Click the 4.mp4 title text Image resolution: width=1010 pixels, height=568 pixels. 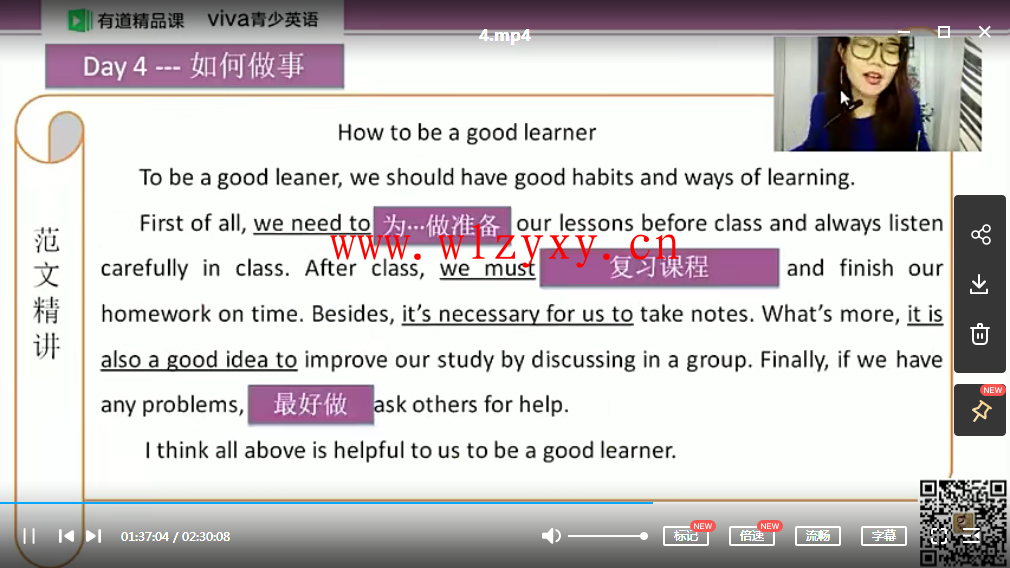[504, 35]
